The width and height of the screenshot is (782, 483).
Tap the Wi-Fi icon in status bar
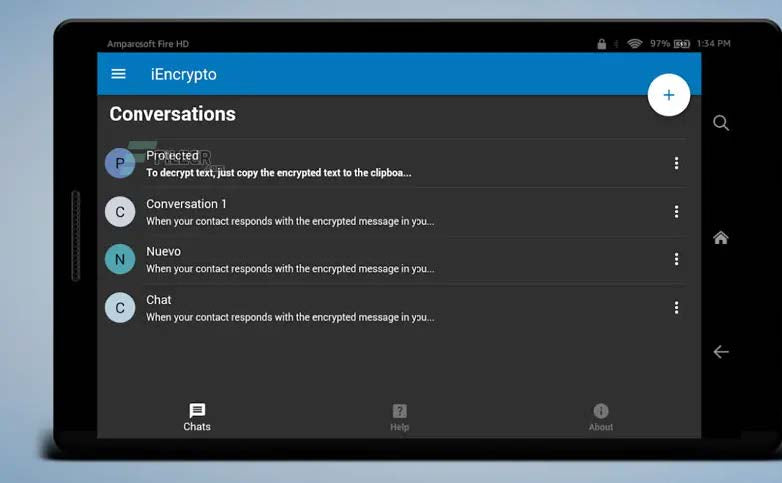tap(634, 44)
